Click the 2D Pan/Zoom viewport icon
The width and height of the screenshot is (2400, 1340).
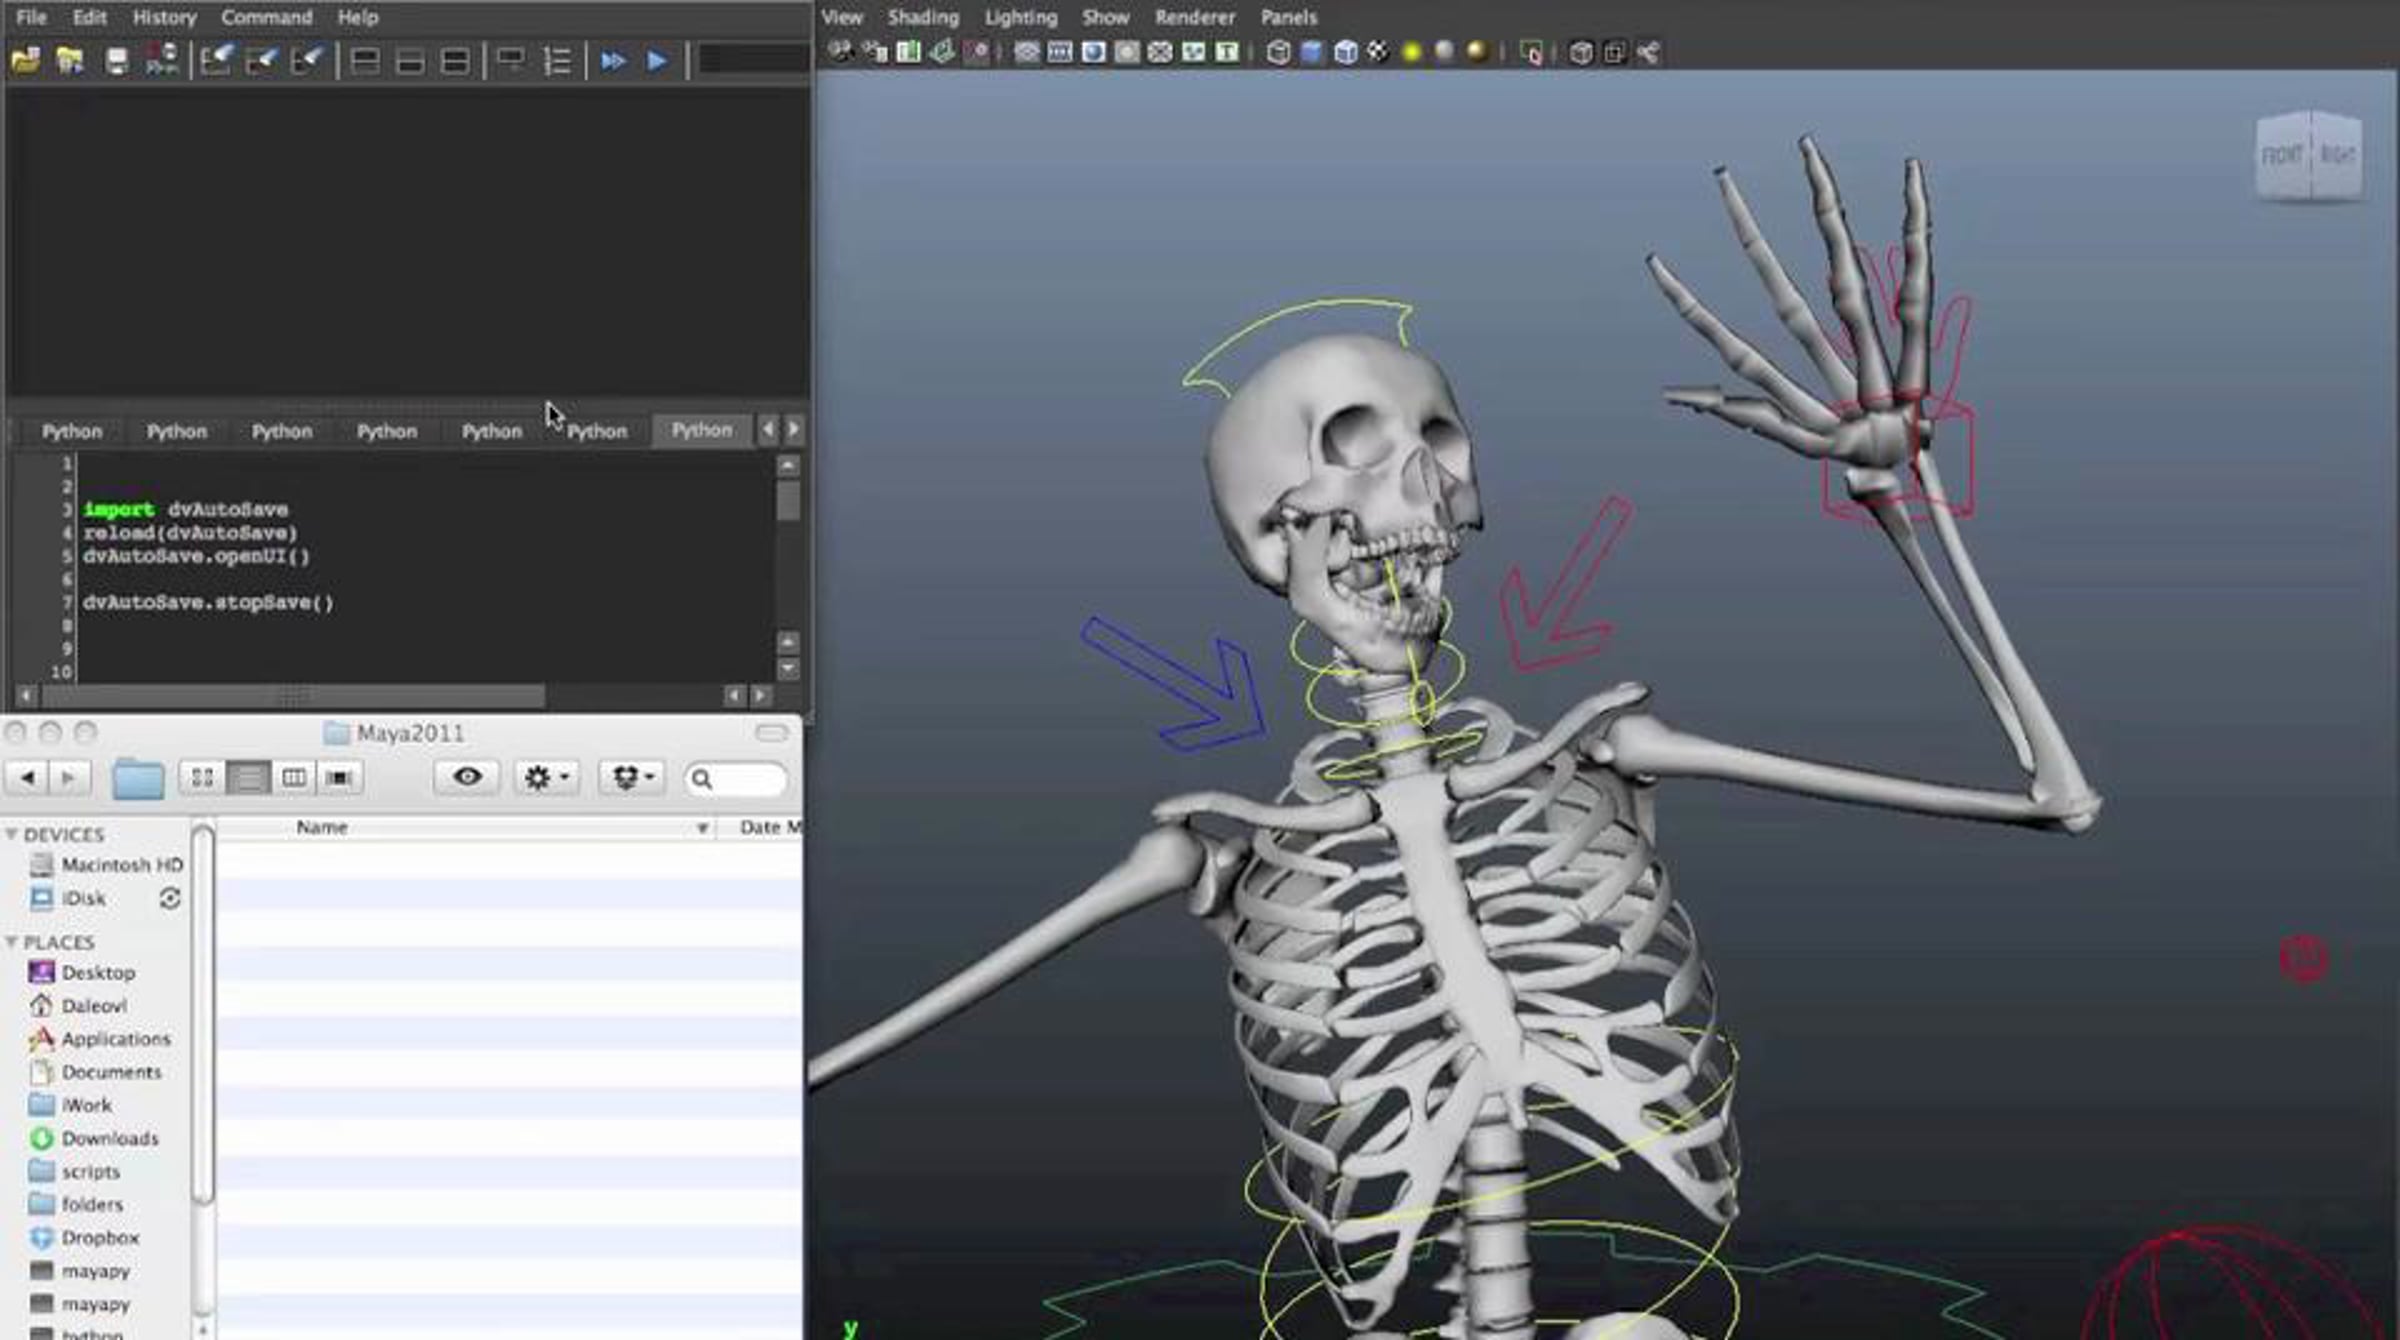pos(976,51)
